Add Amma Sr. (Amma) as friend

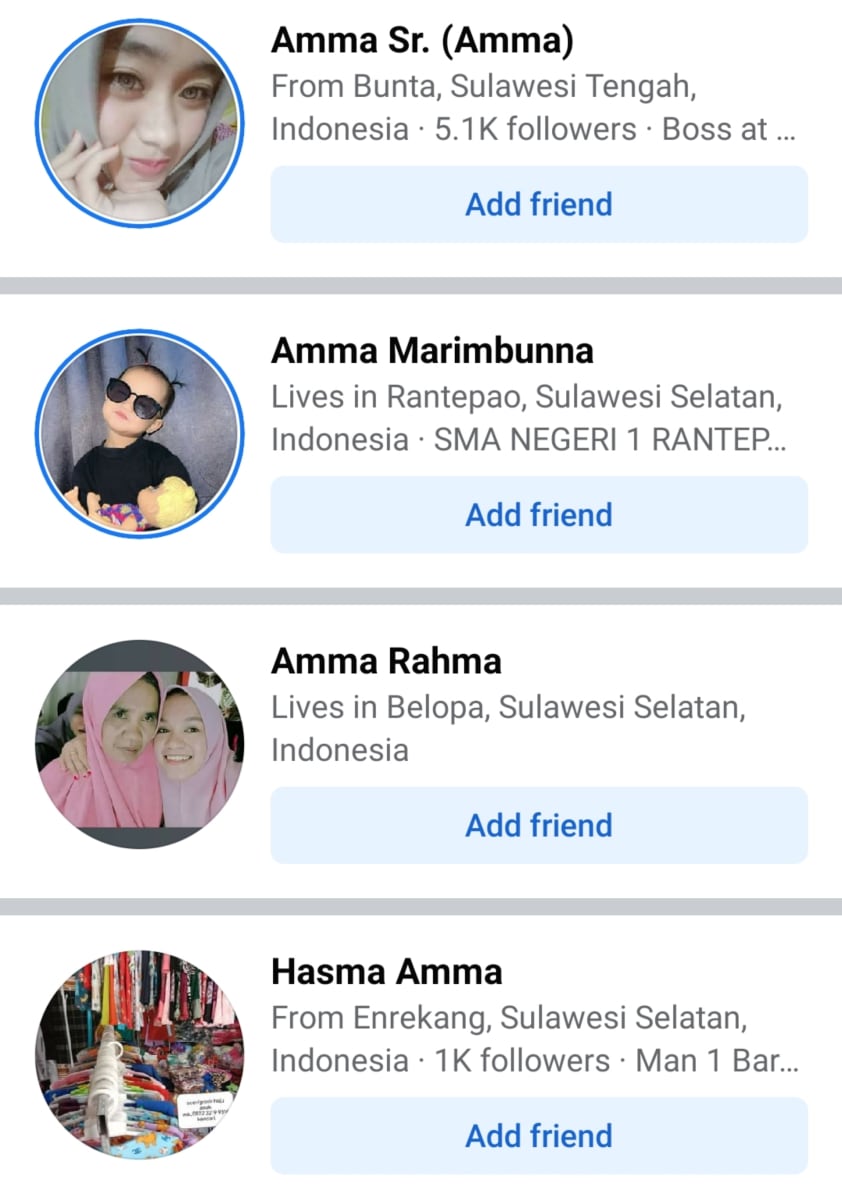tap(539, 204)
